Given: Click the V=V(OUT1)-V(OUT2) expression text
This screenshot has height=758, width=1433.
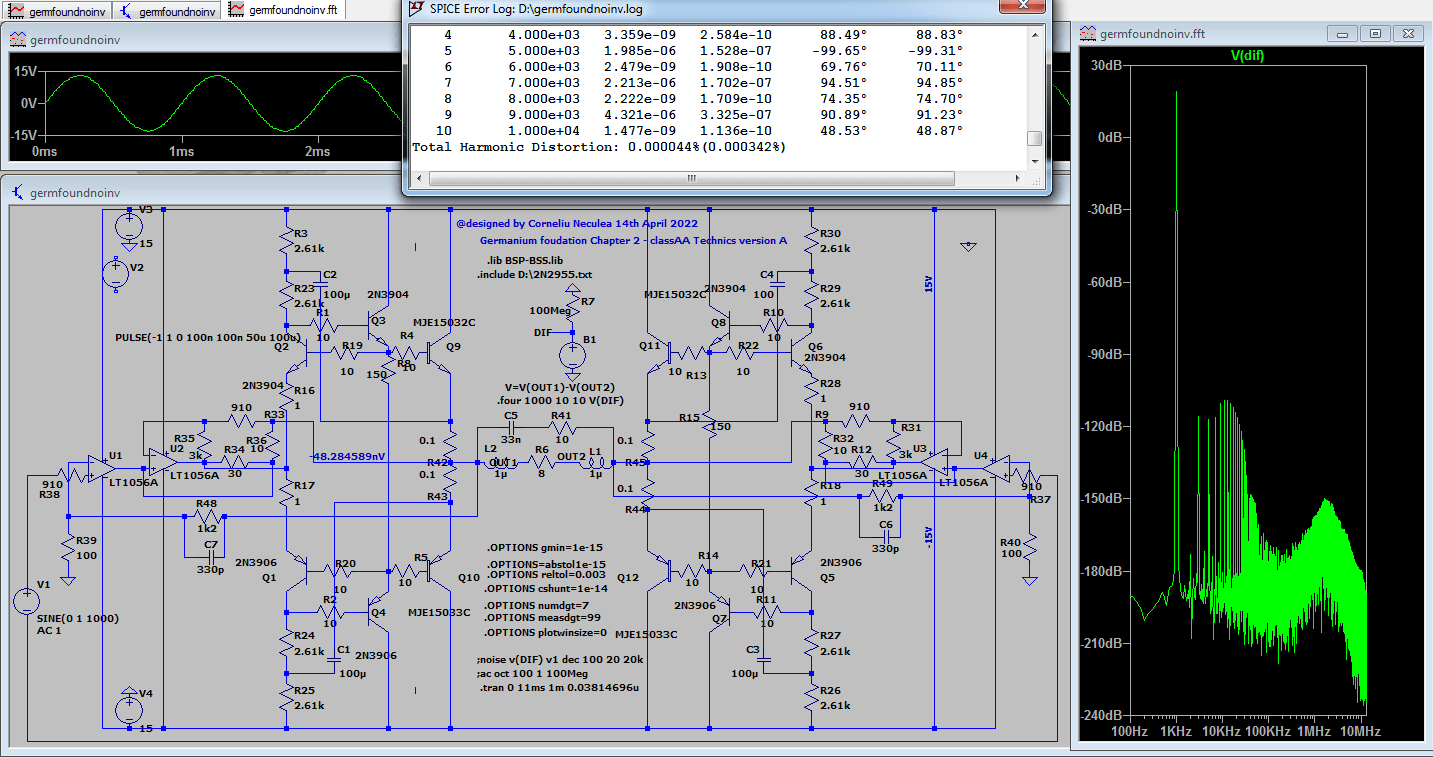Looking at the screenshot, I should (560, 387).
